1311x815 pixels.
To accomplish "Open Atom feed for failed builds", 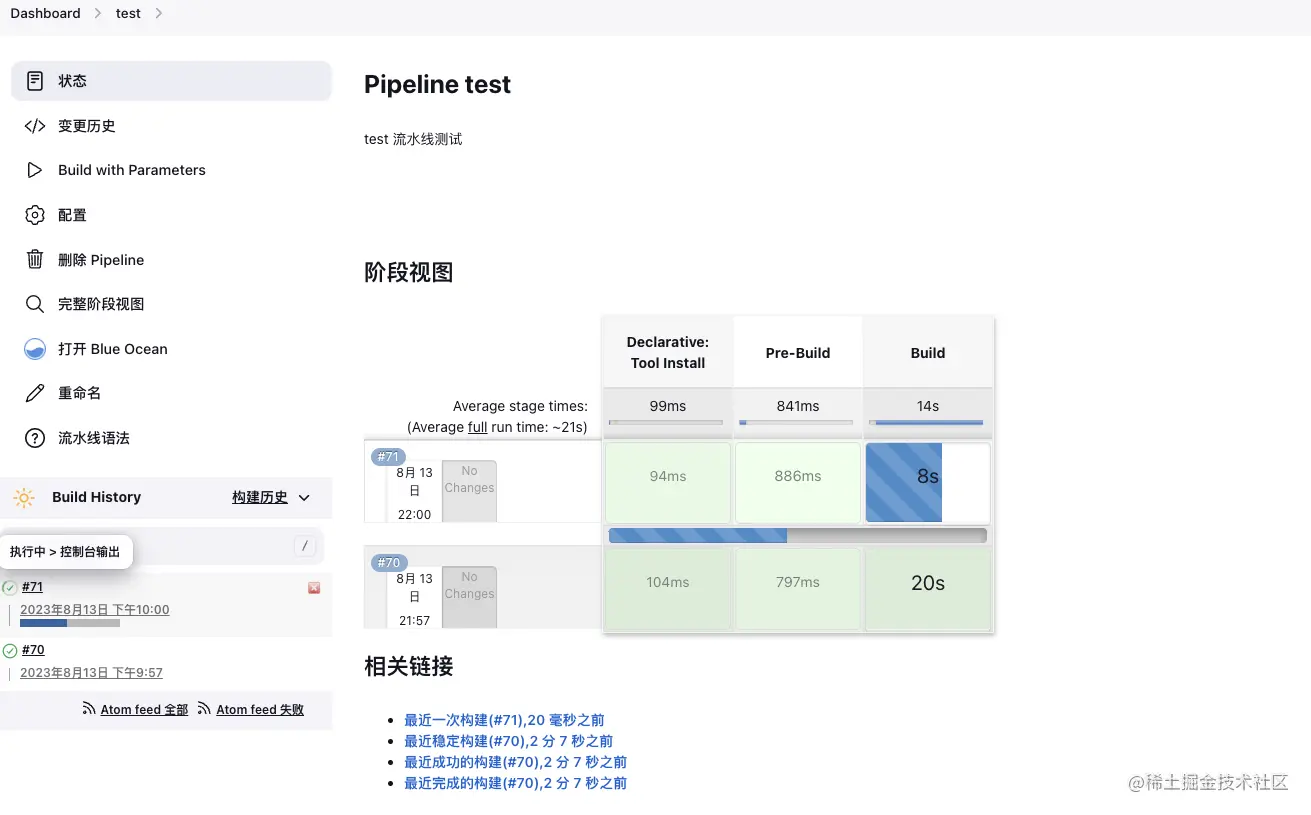I will coord(260,710).
